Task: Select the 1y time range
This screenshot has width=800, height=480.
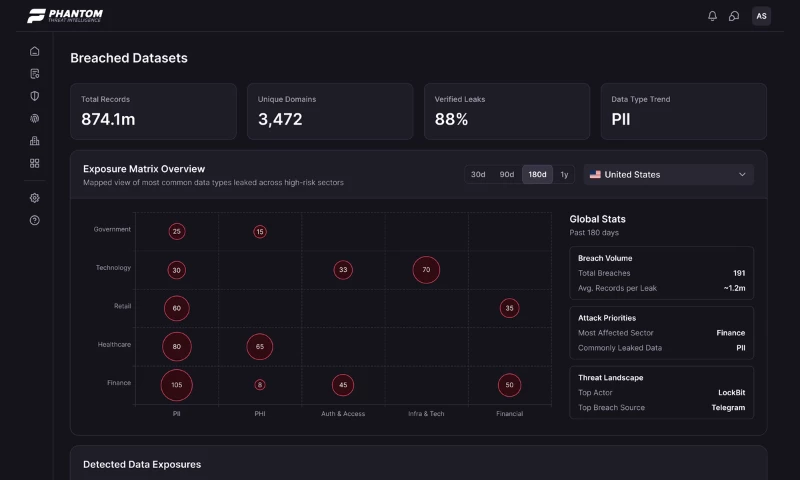Action: 565,175
